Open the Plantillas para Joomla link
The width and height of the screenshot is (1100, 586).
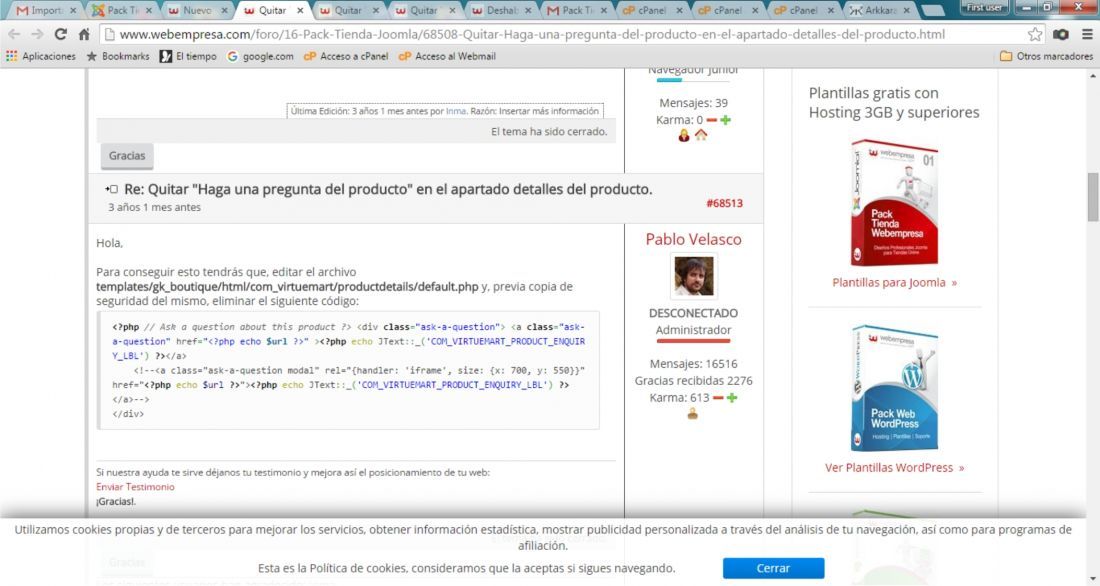[x=894, y=283]
